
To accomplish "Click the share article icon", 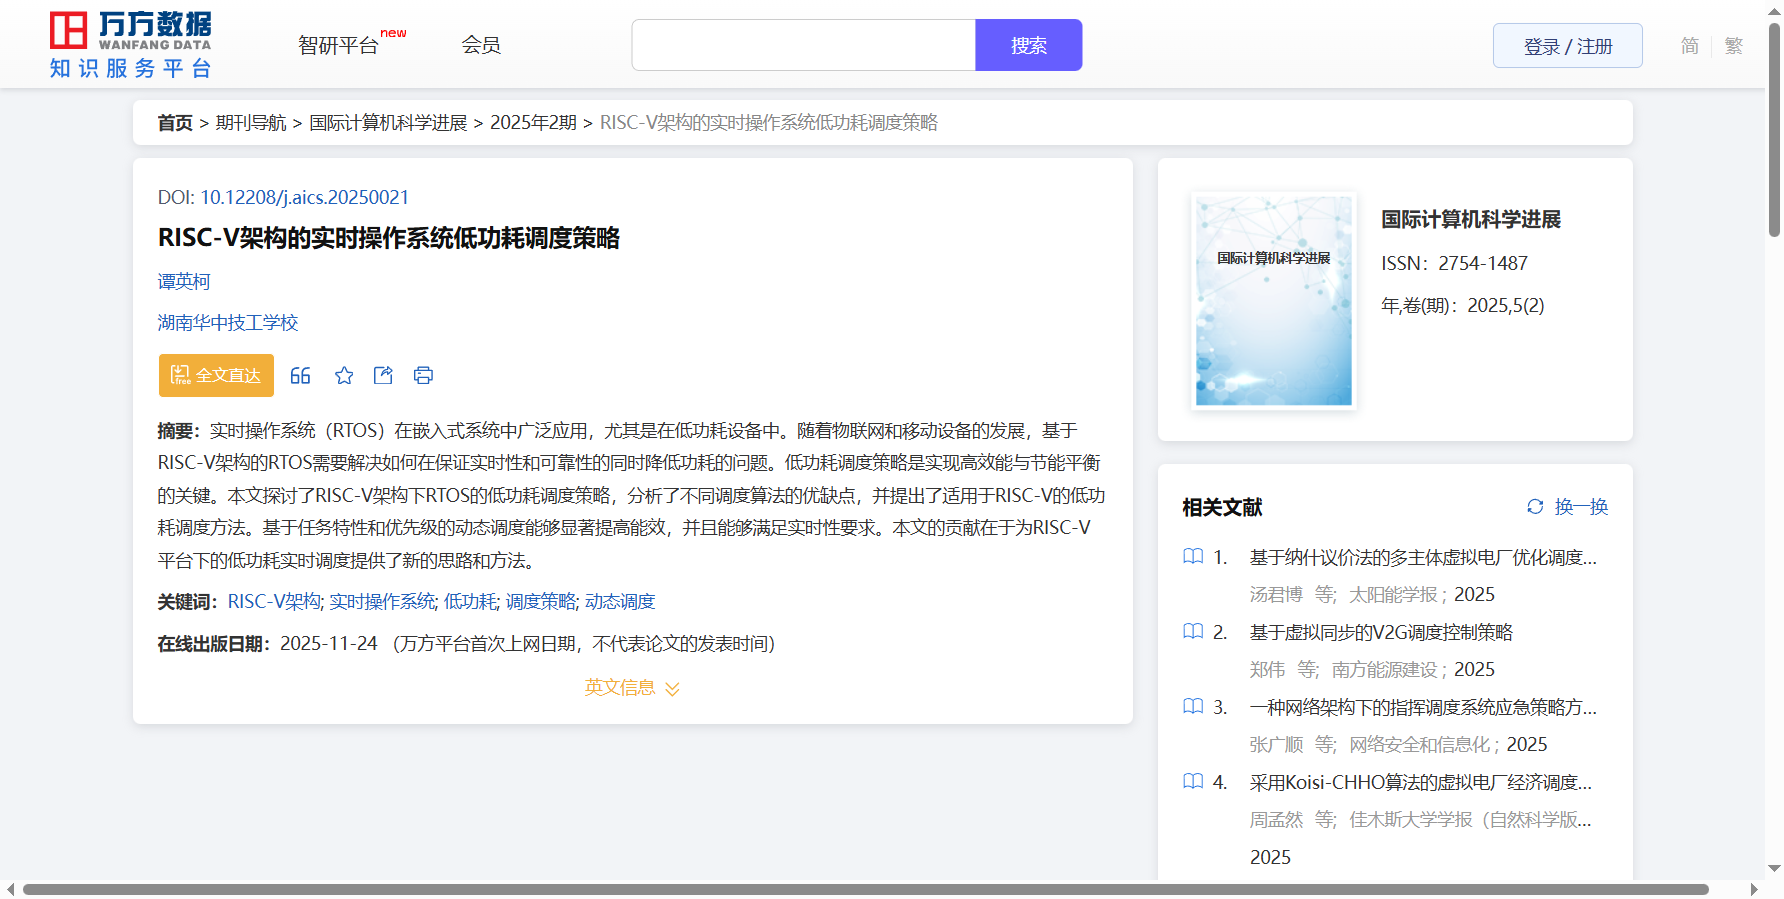I will coord(383,376).
